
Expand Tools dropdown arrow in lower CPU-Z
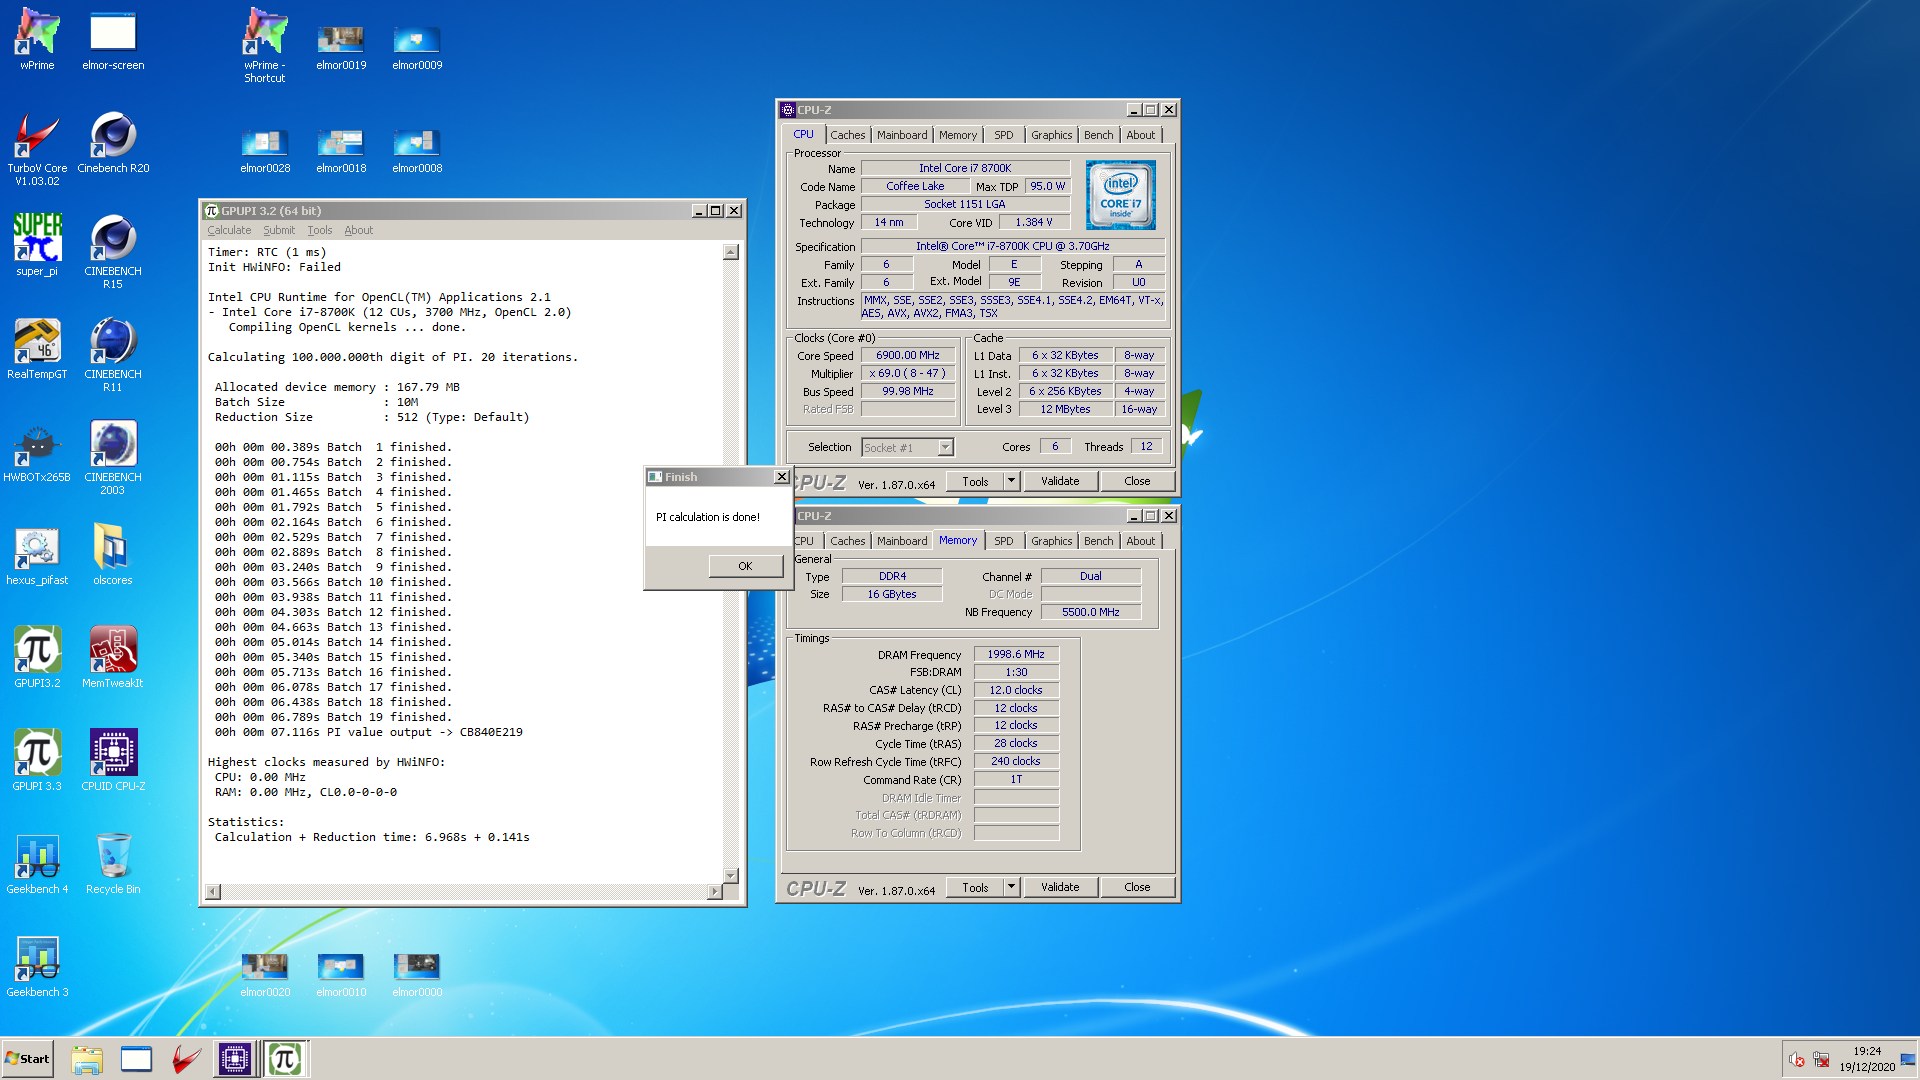1011,887
